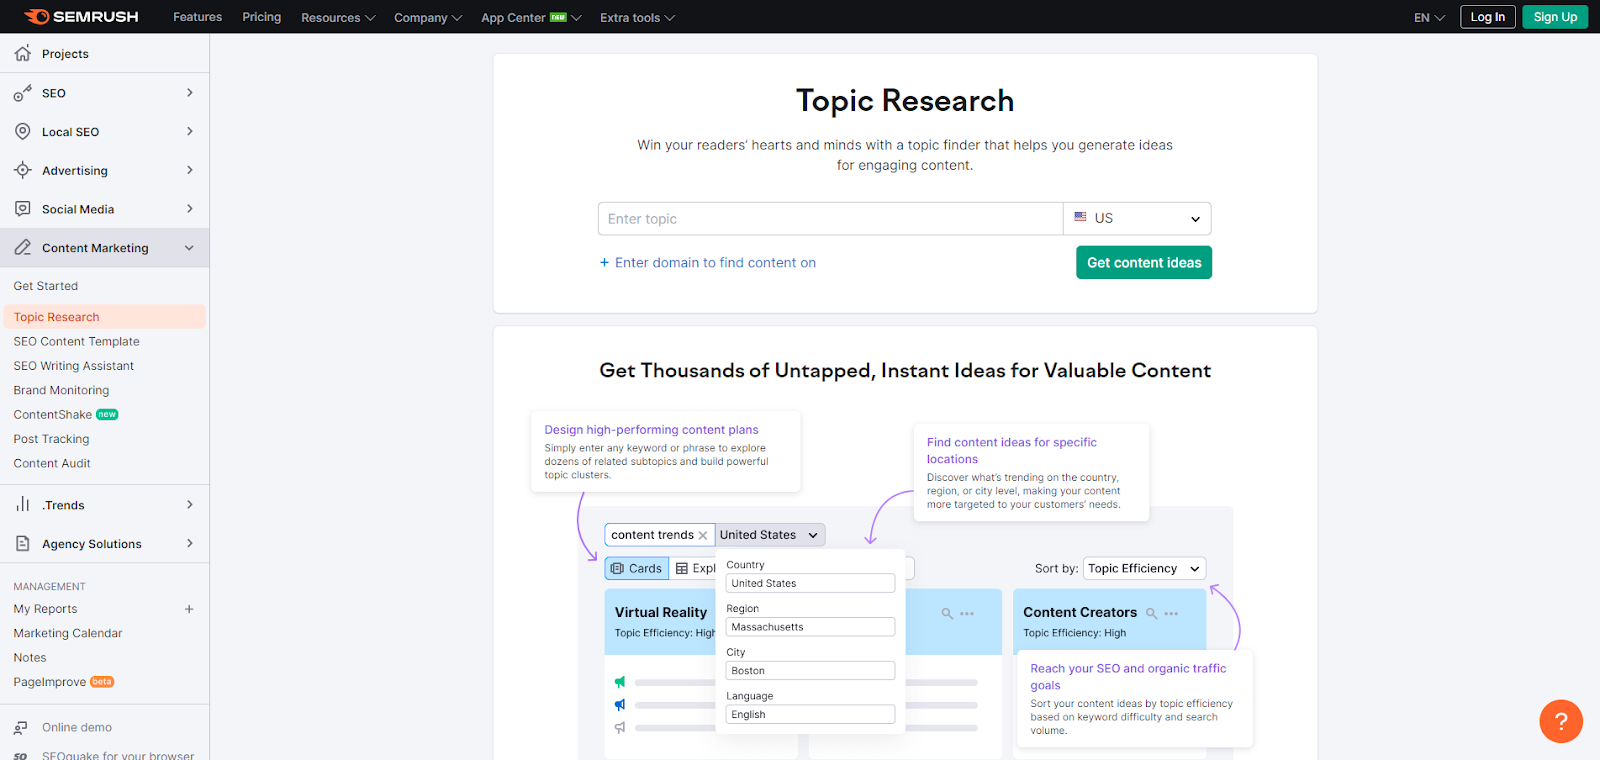
Task: Click the Social Media icon
Action: pos(23,209)
